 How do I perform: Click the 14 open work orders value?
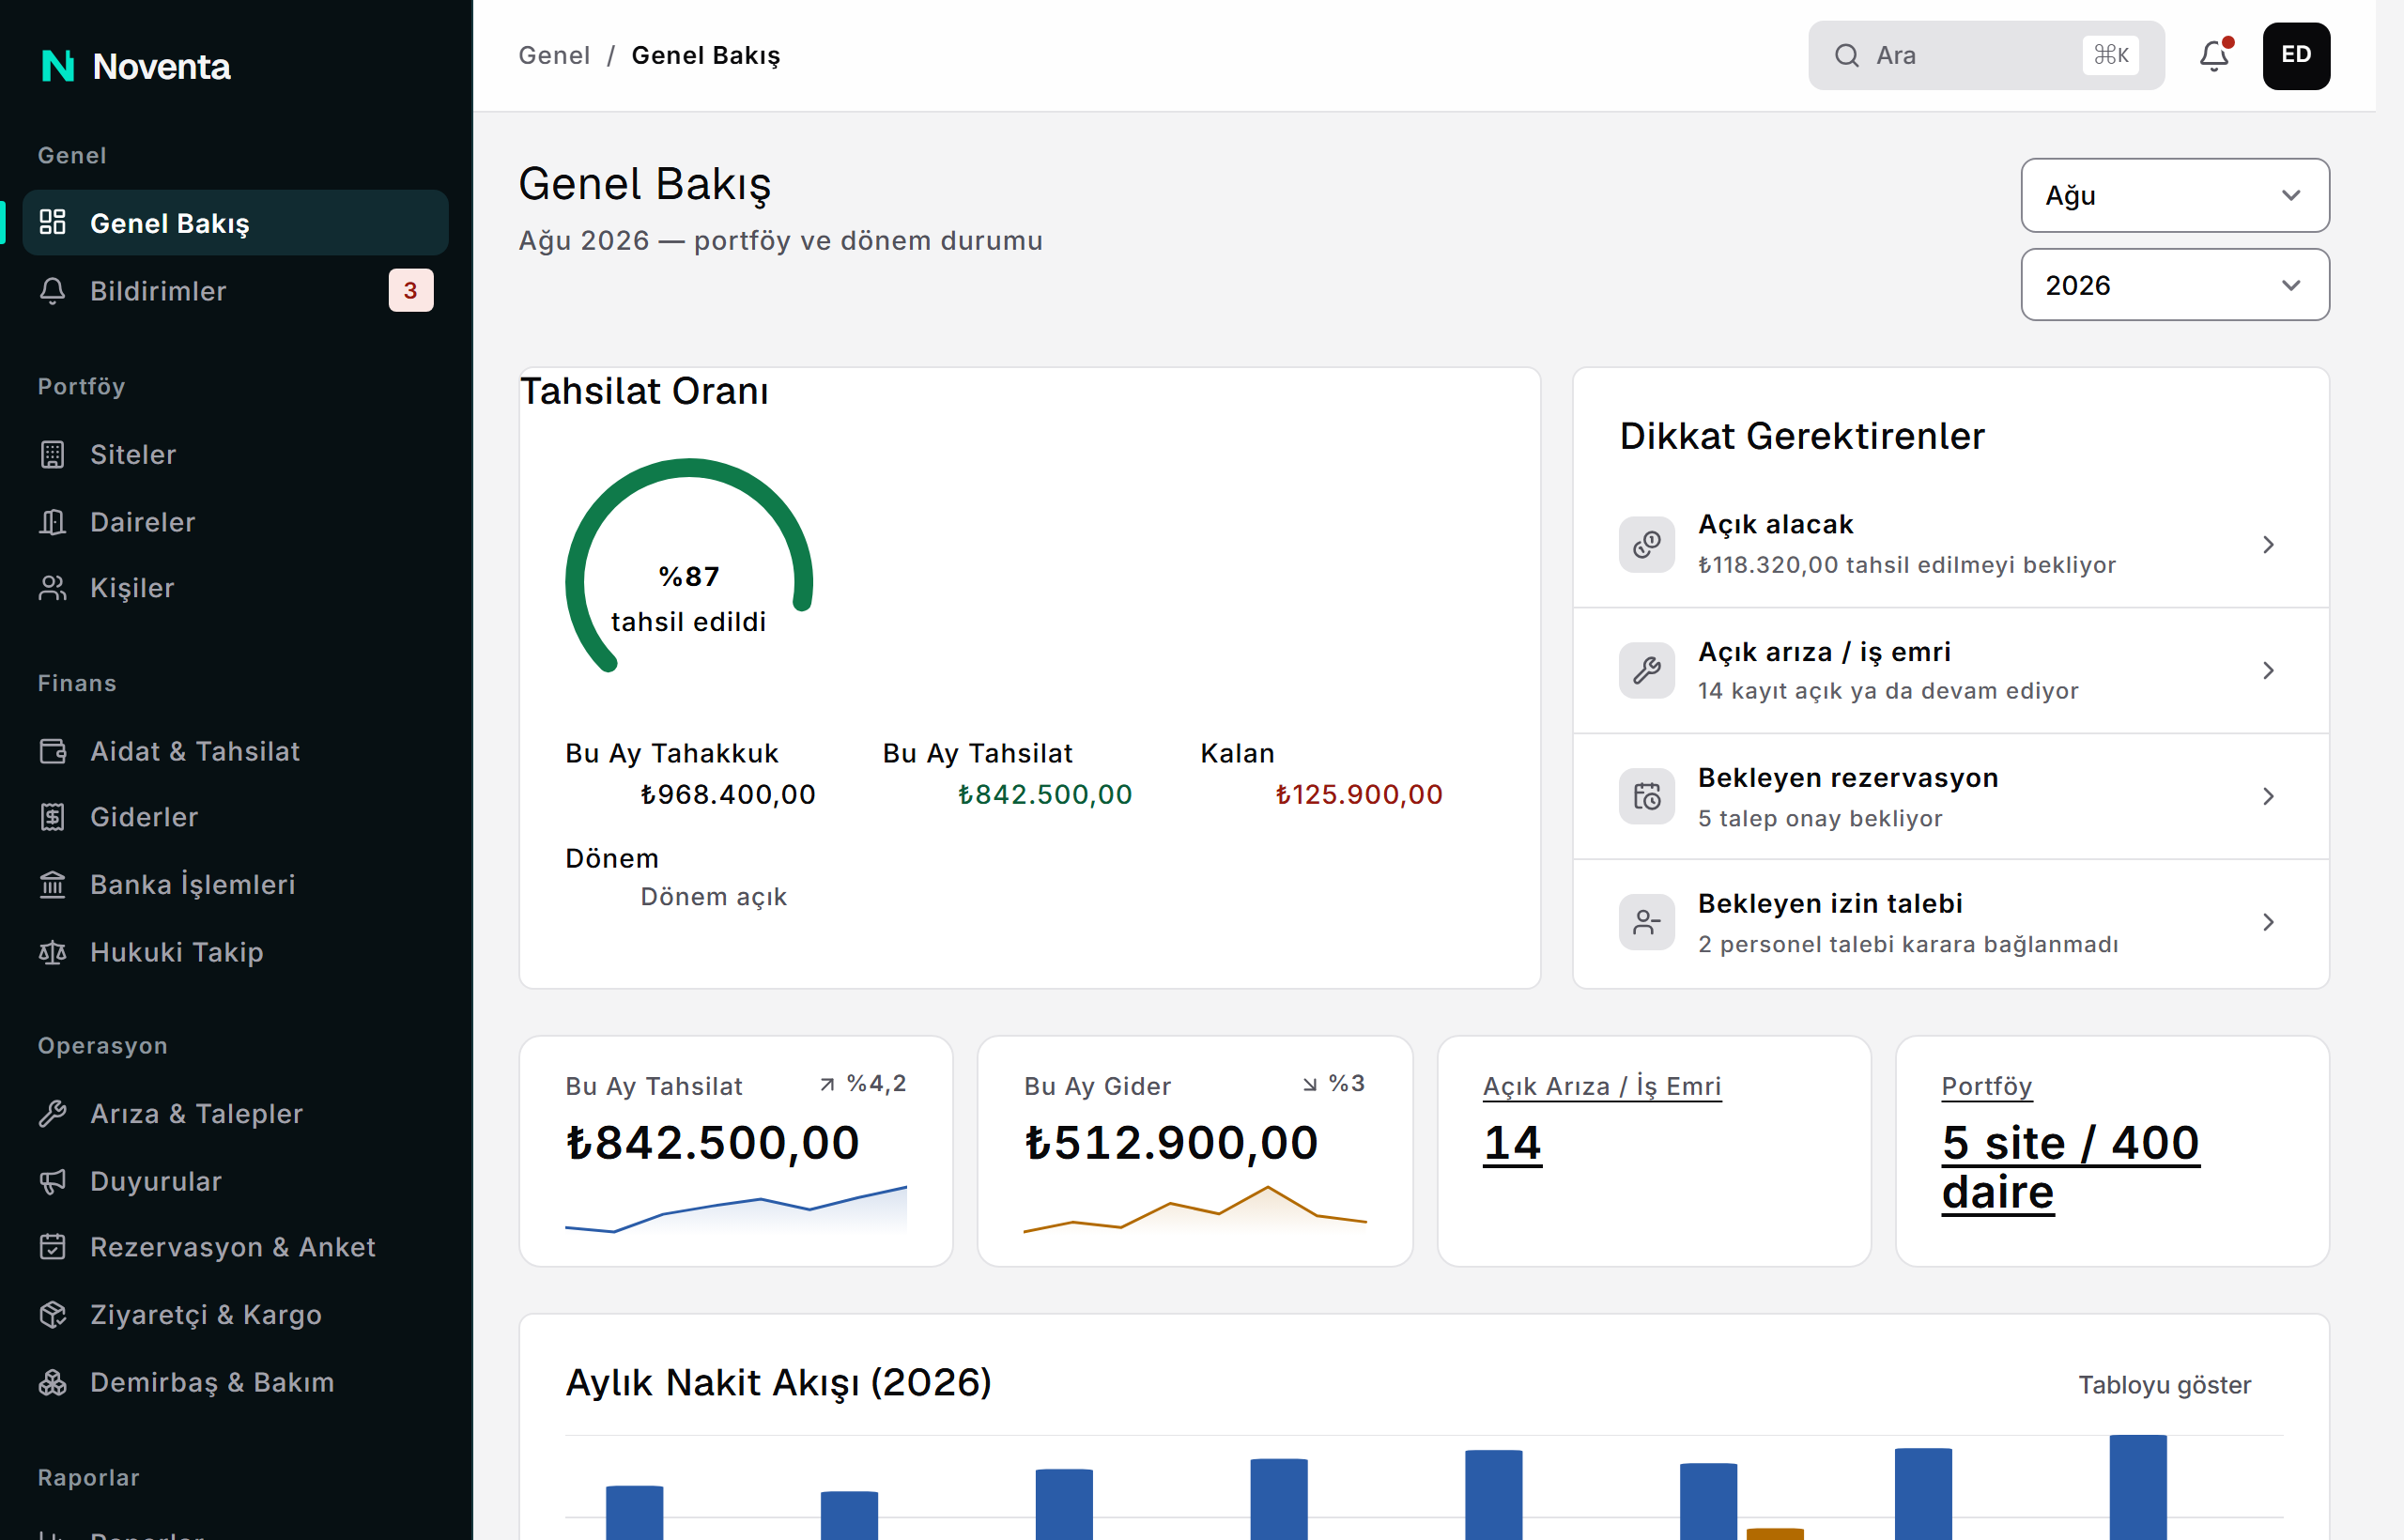pos(1512,1142)
